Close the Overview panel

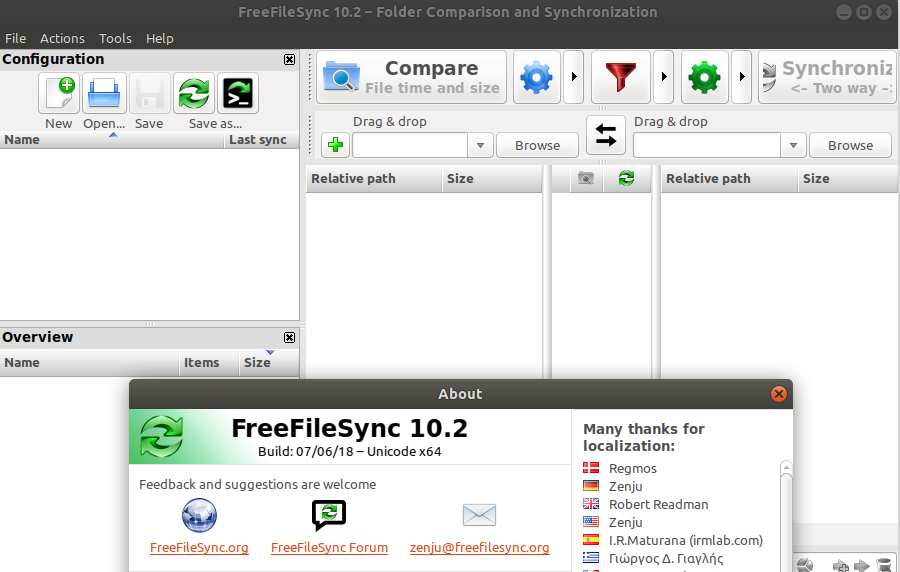(x=290, y=338)
